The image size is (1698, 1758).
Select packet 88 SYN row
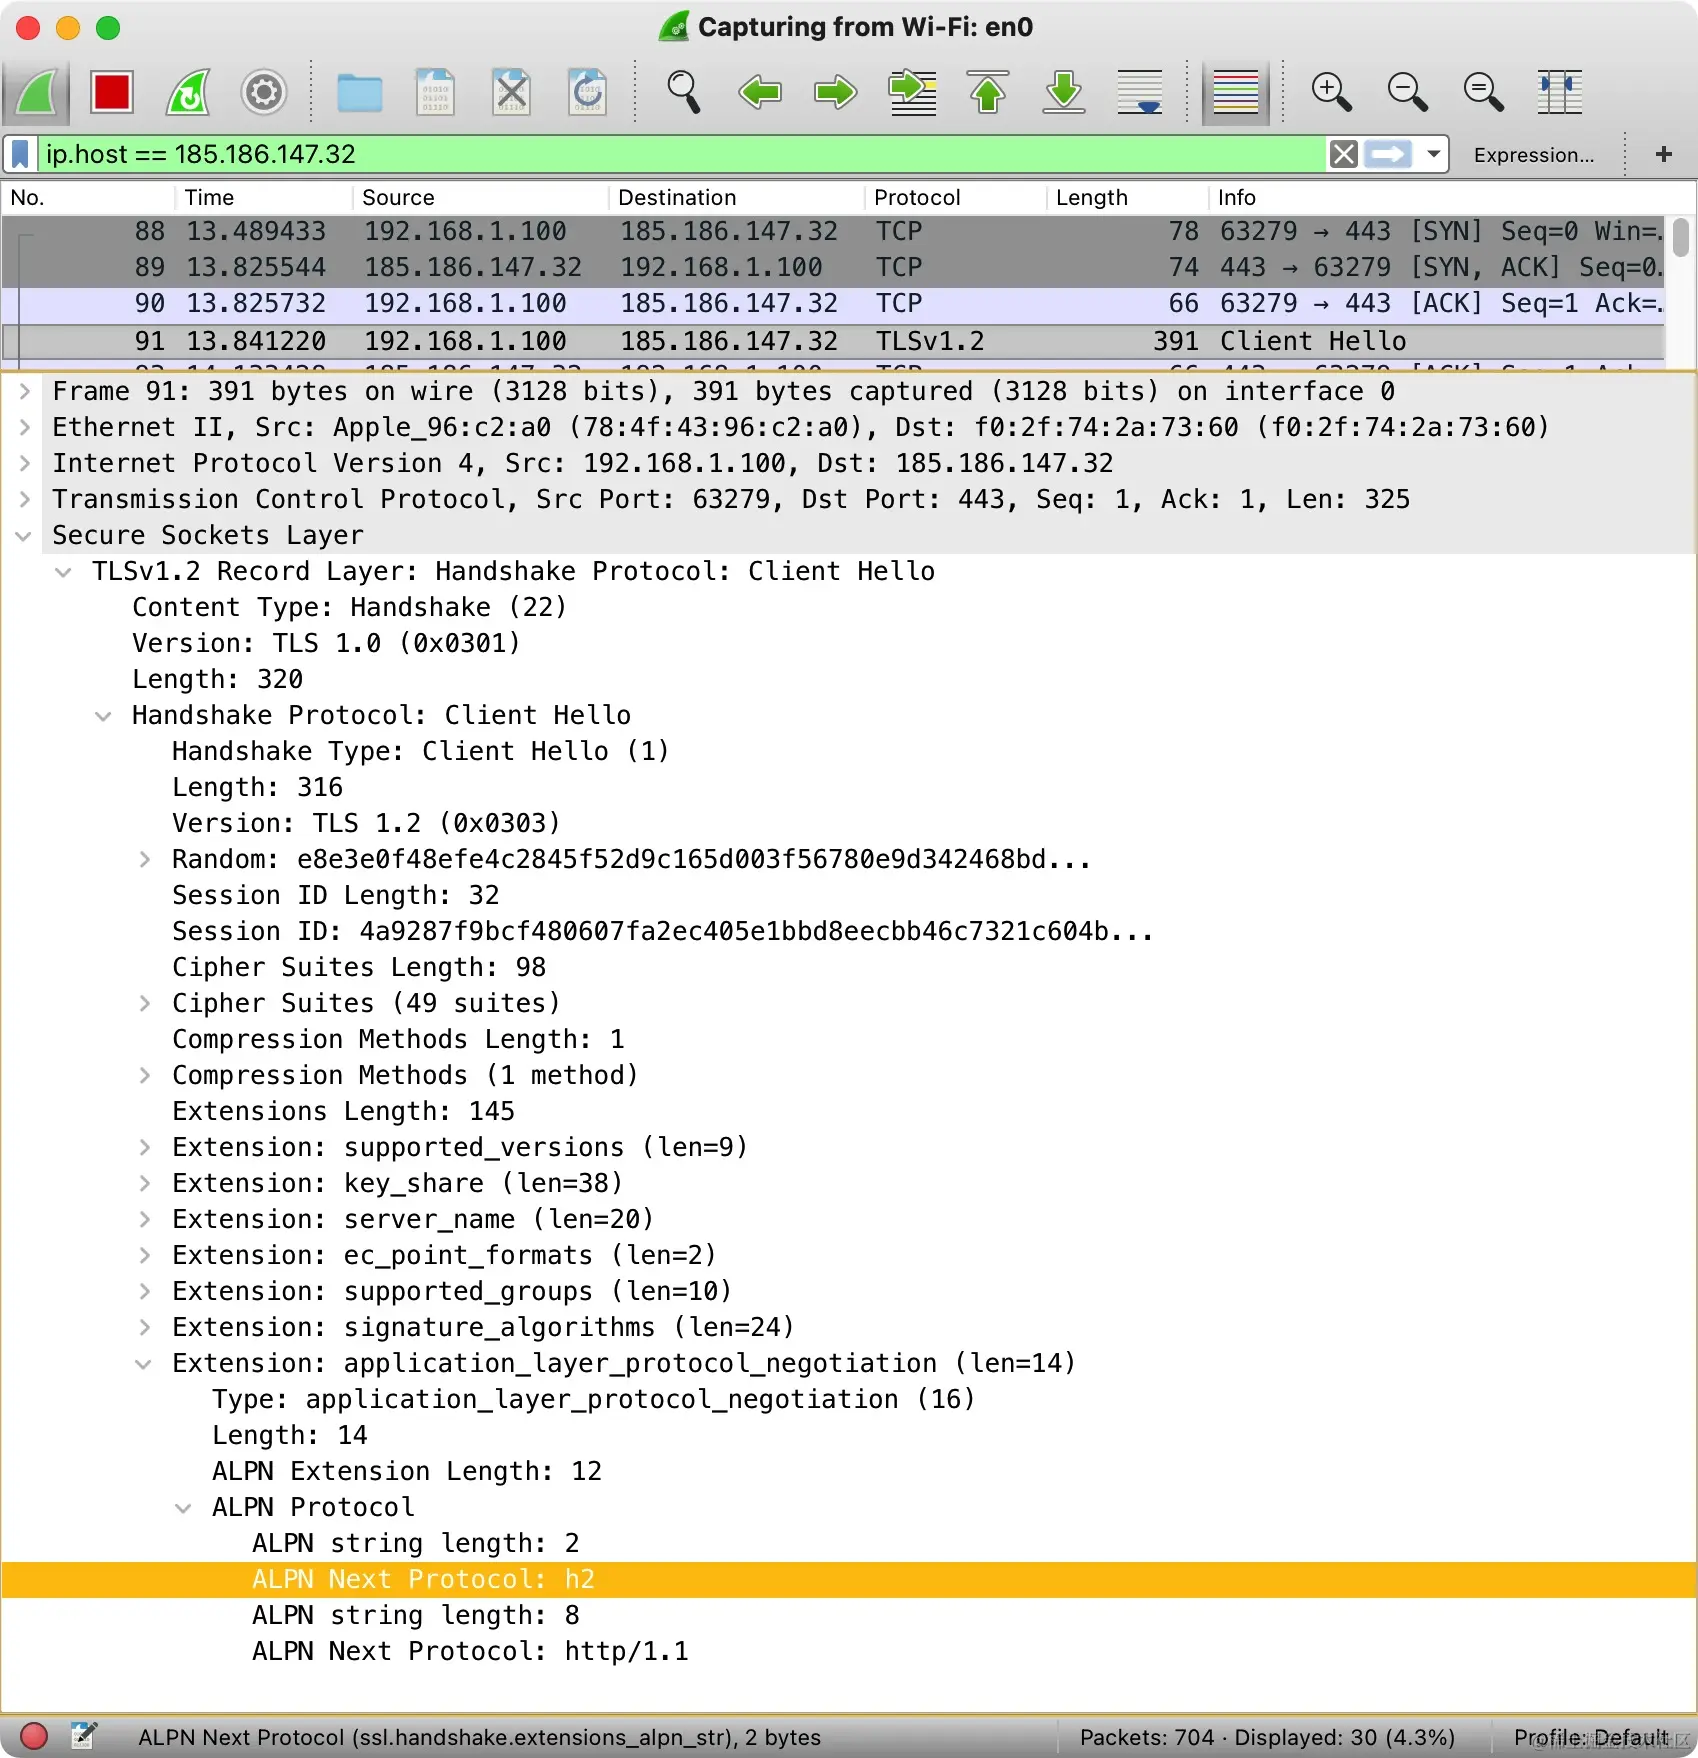(x=833, y=231)
